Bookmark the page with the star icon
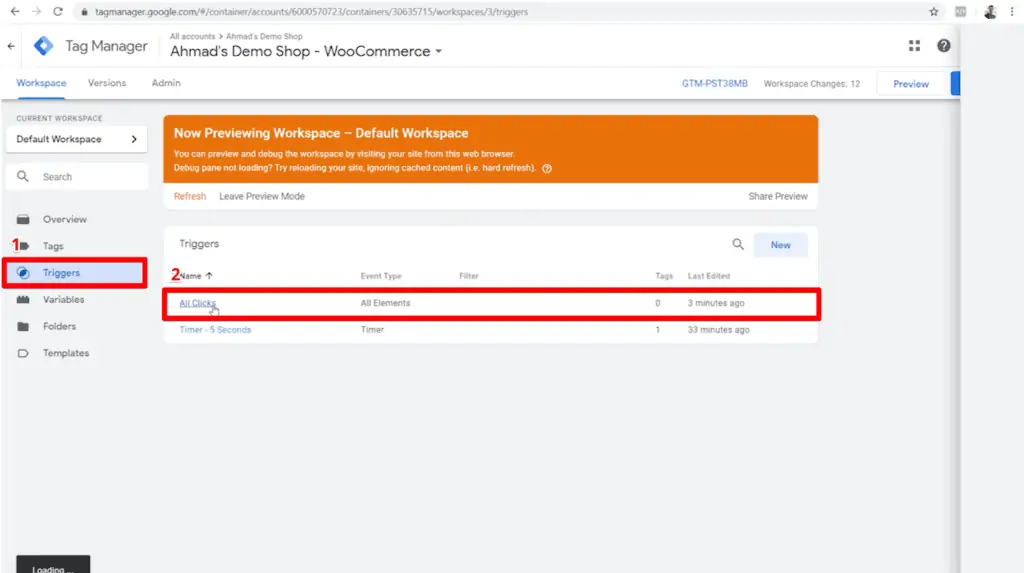This screenshot has height=573, width=1024. (934, 12)
